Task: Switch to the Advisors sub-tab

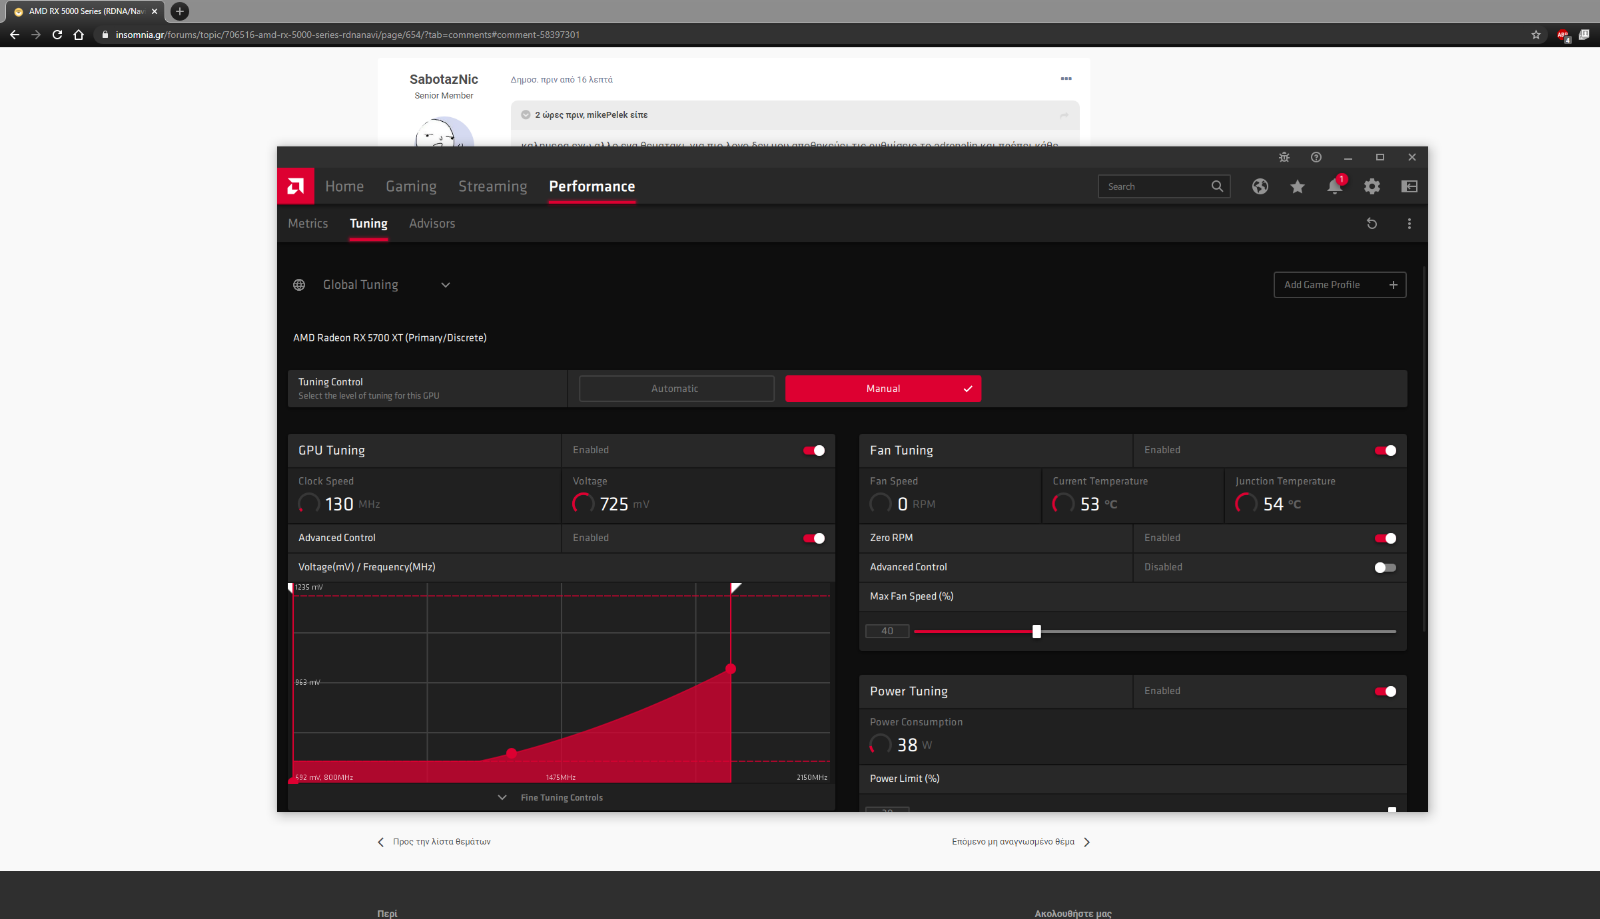Action: 432,224
